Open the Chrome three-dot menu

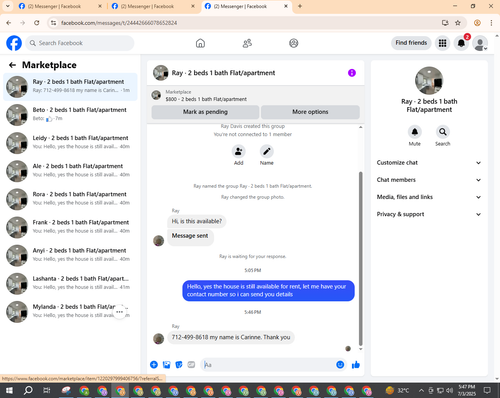tap(491, 23)
